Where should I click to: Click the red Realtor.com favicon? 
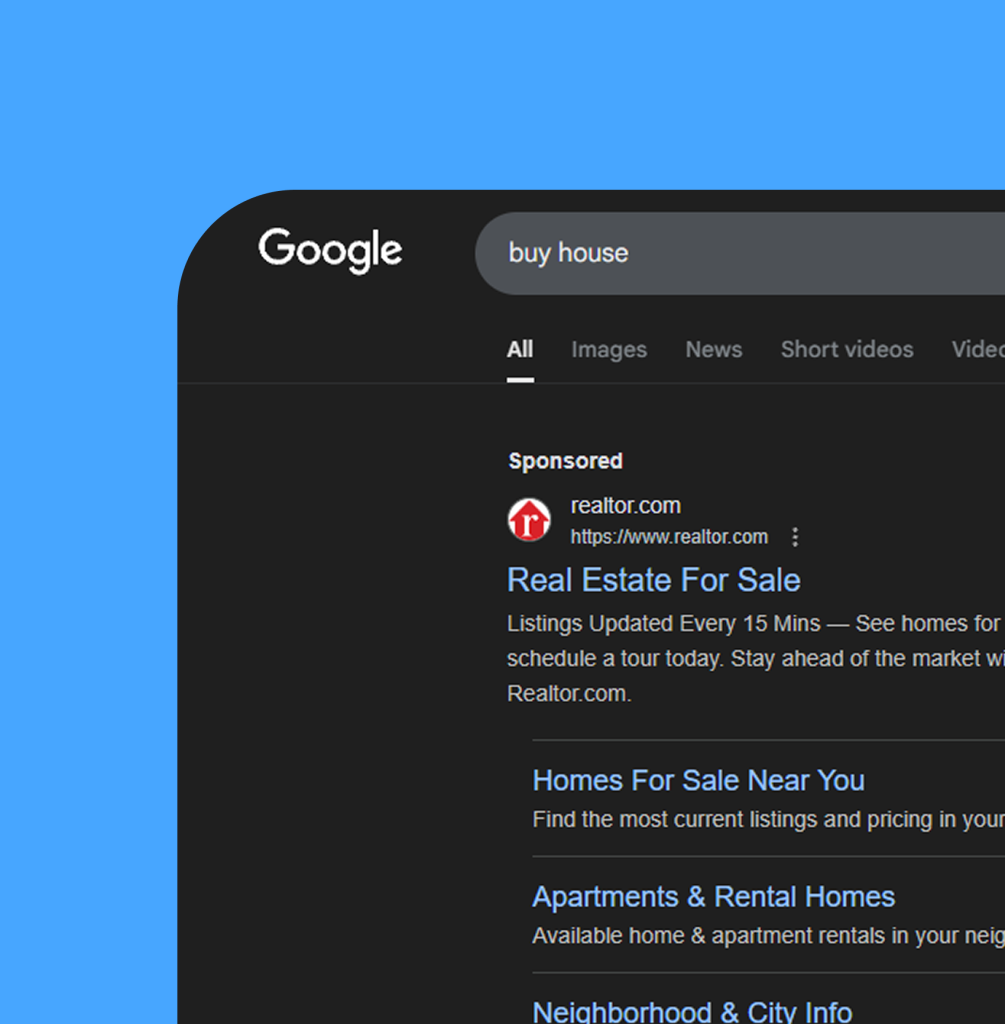529,521
